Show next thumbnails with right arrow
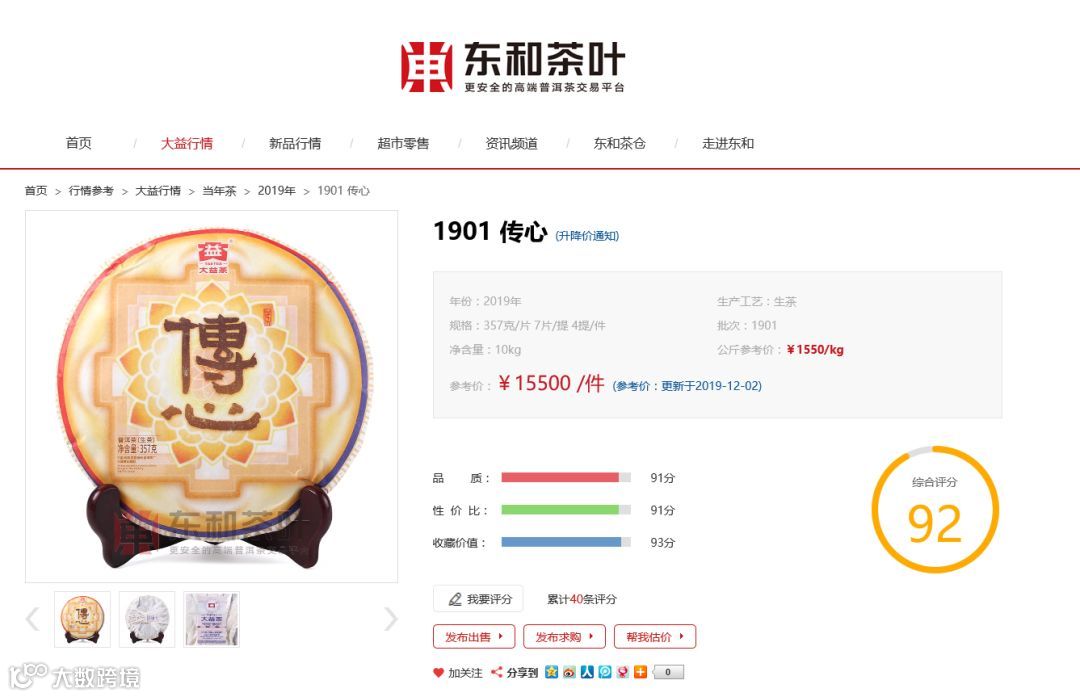 click(x=391, y=618)
